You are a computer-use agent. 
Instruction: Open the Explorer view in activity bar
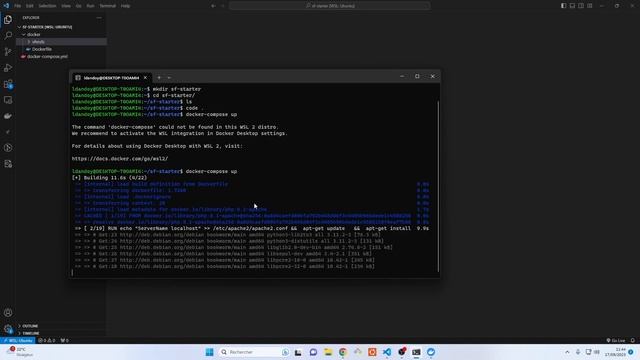[x=8, y=20]
